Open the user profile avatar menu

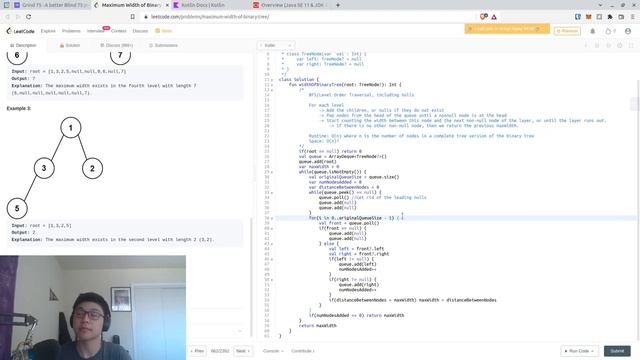(628, 31)
